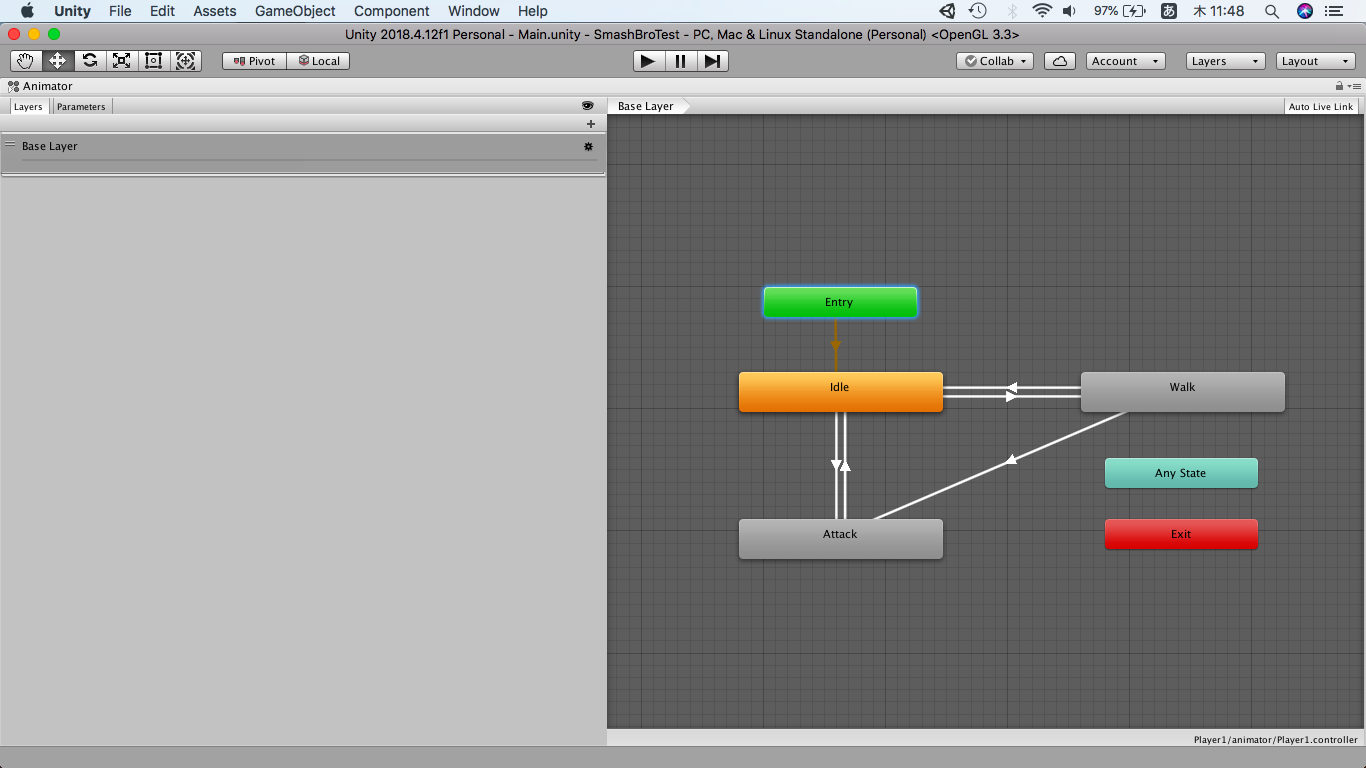Image resolution: width=1366 pixels, height=768 pixels.
Task: Select the Any State node
Action: pyautogui.click(x=1181, y=473)
